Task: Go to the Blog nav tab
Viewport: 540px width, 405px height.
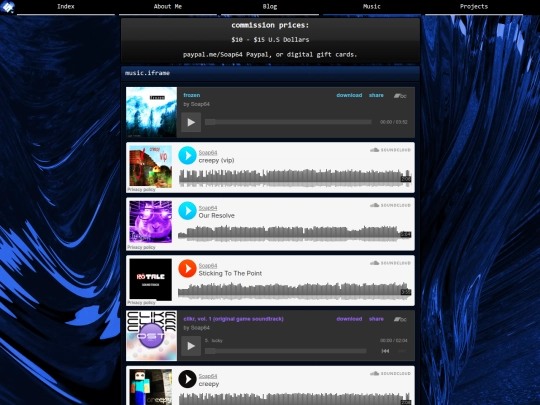Action: (x=270, y=7)
